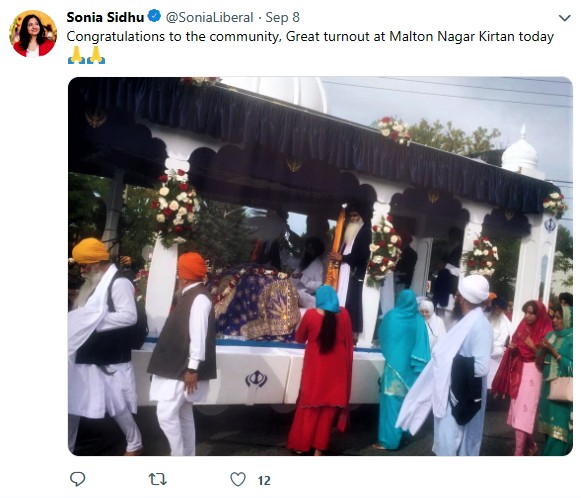
Task: Click the Khanda emblem on the white float
Action: coord(256,379)
